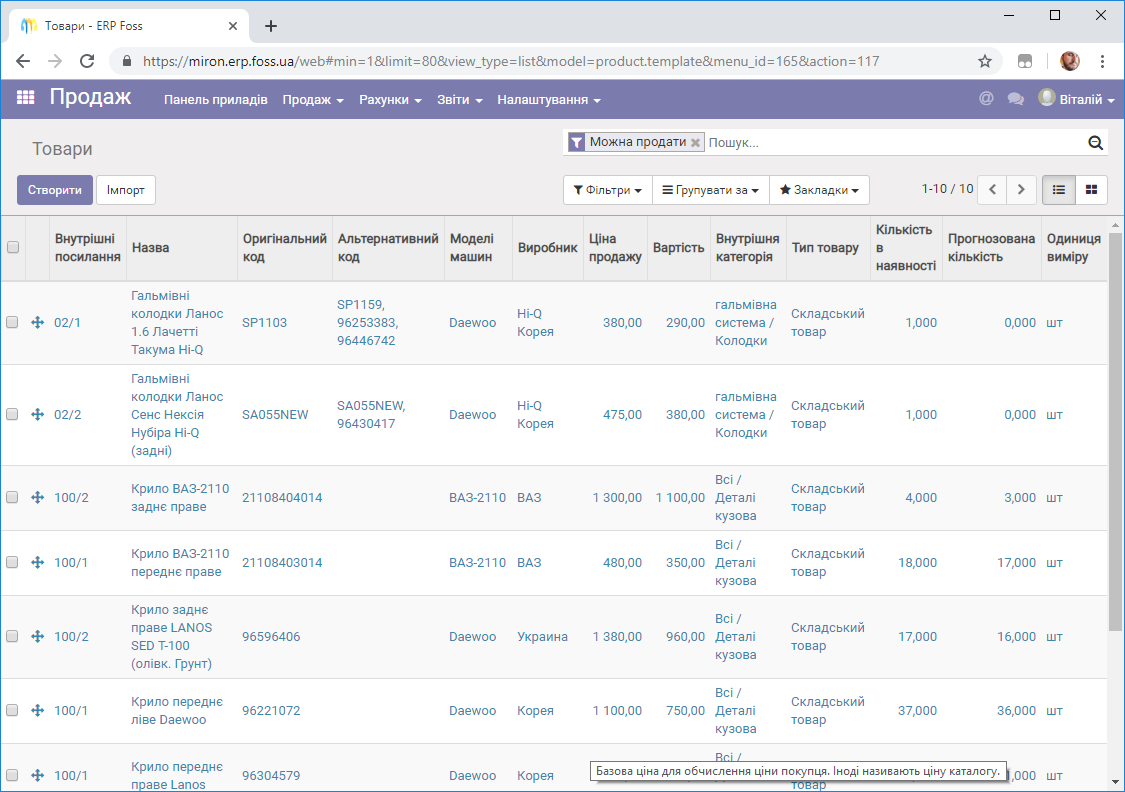Click the 'Імпорт' button

tap(126, 190)
